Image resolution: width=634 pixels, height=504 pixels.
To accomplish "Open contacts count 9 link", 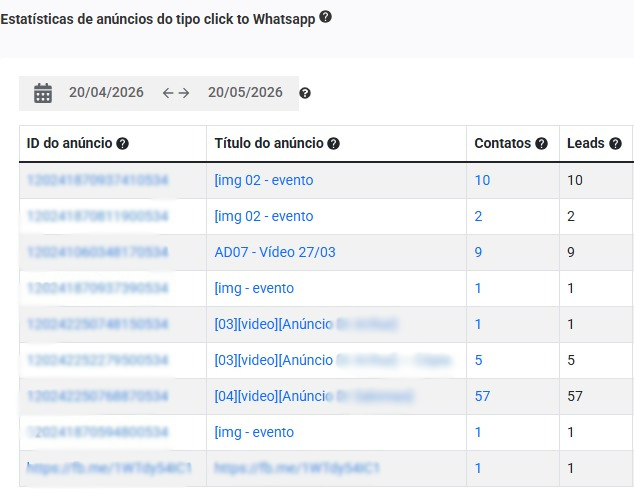I will point(478,252).
